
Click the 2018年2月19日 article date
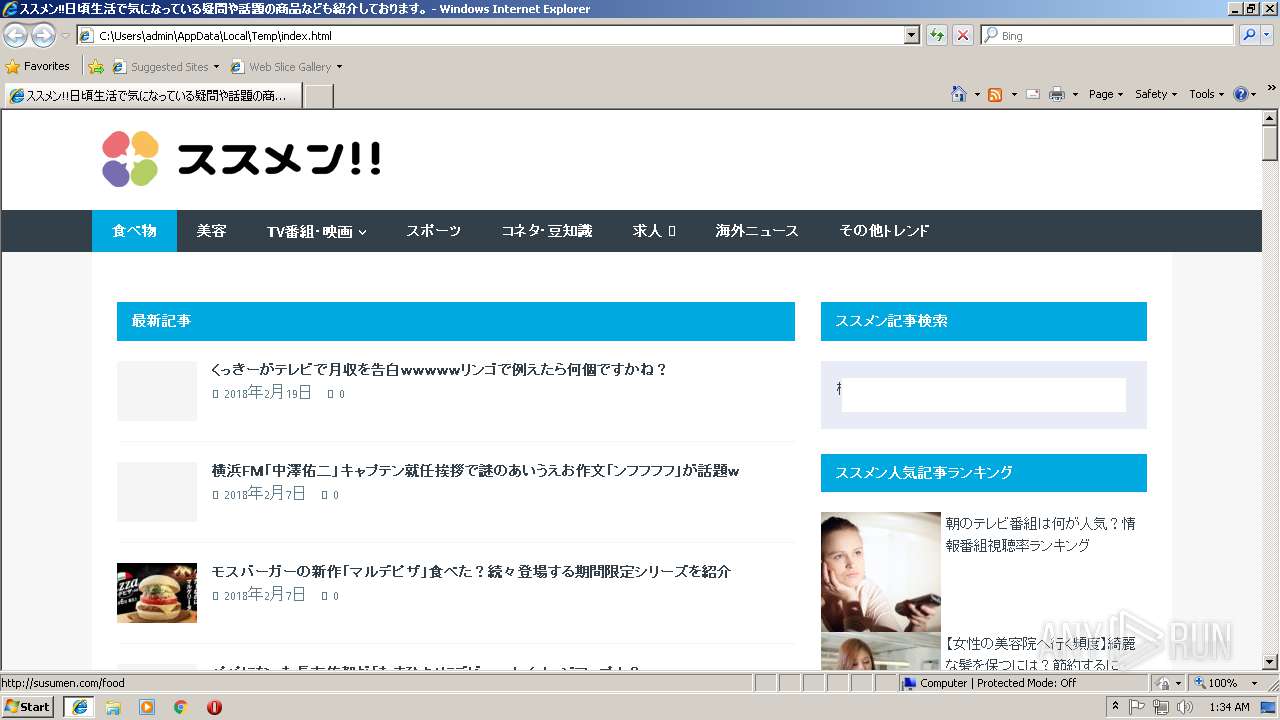point(268,393)
